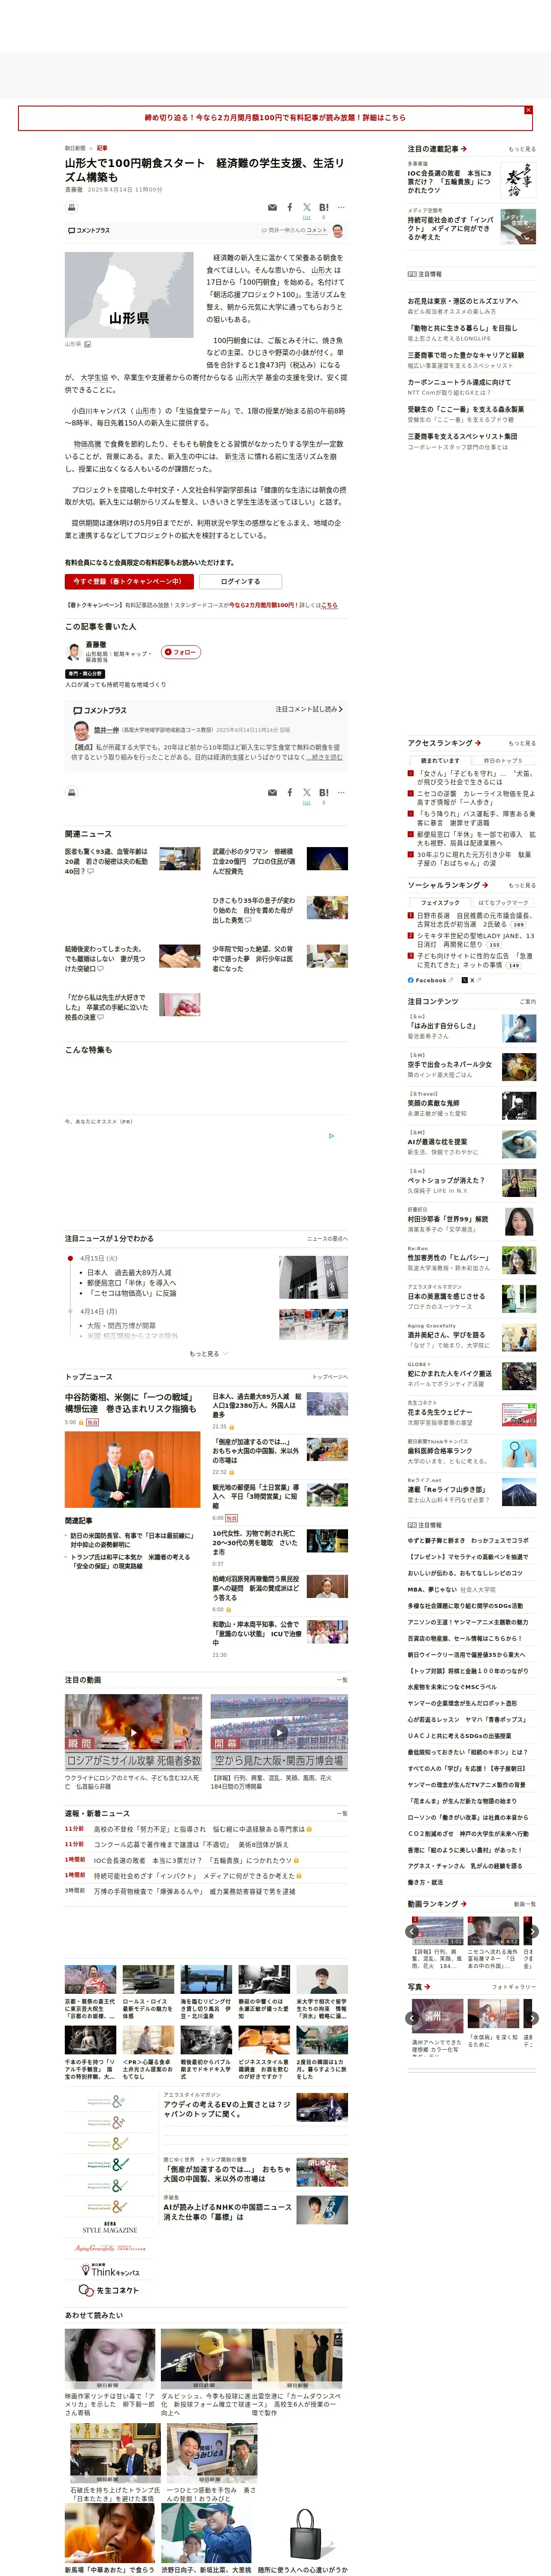Click the 記事 breadcrumb link
Screen dimensions: 551x2576
(102, 148)
